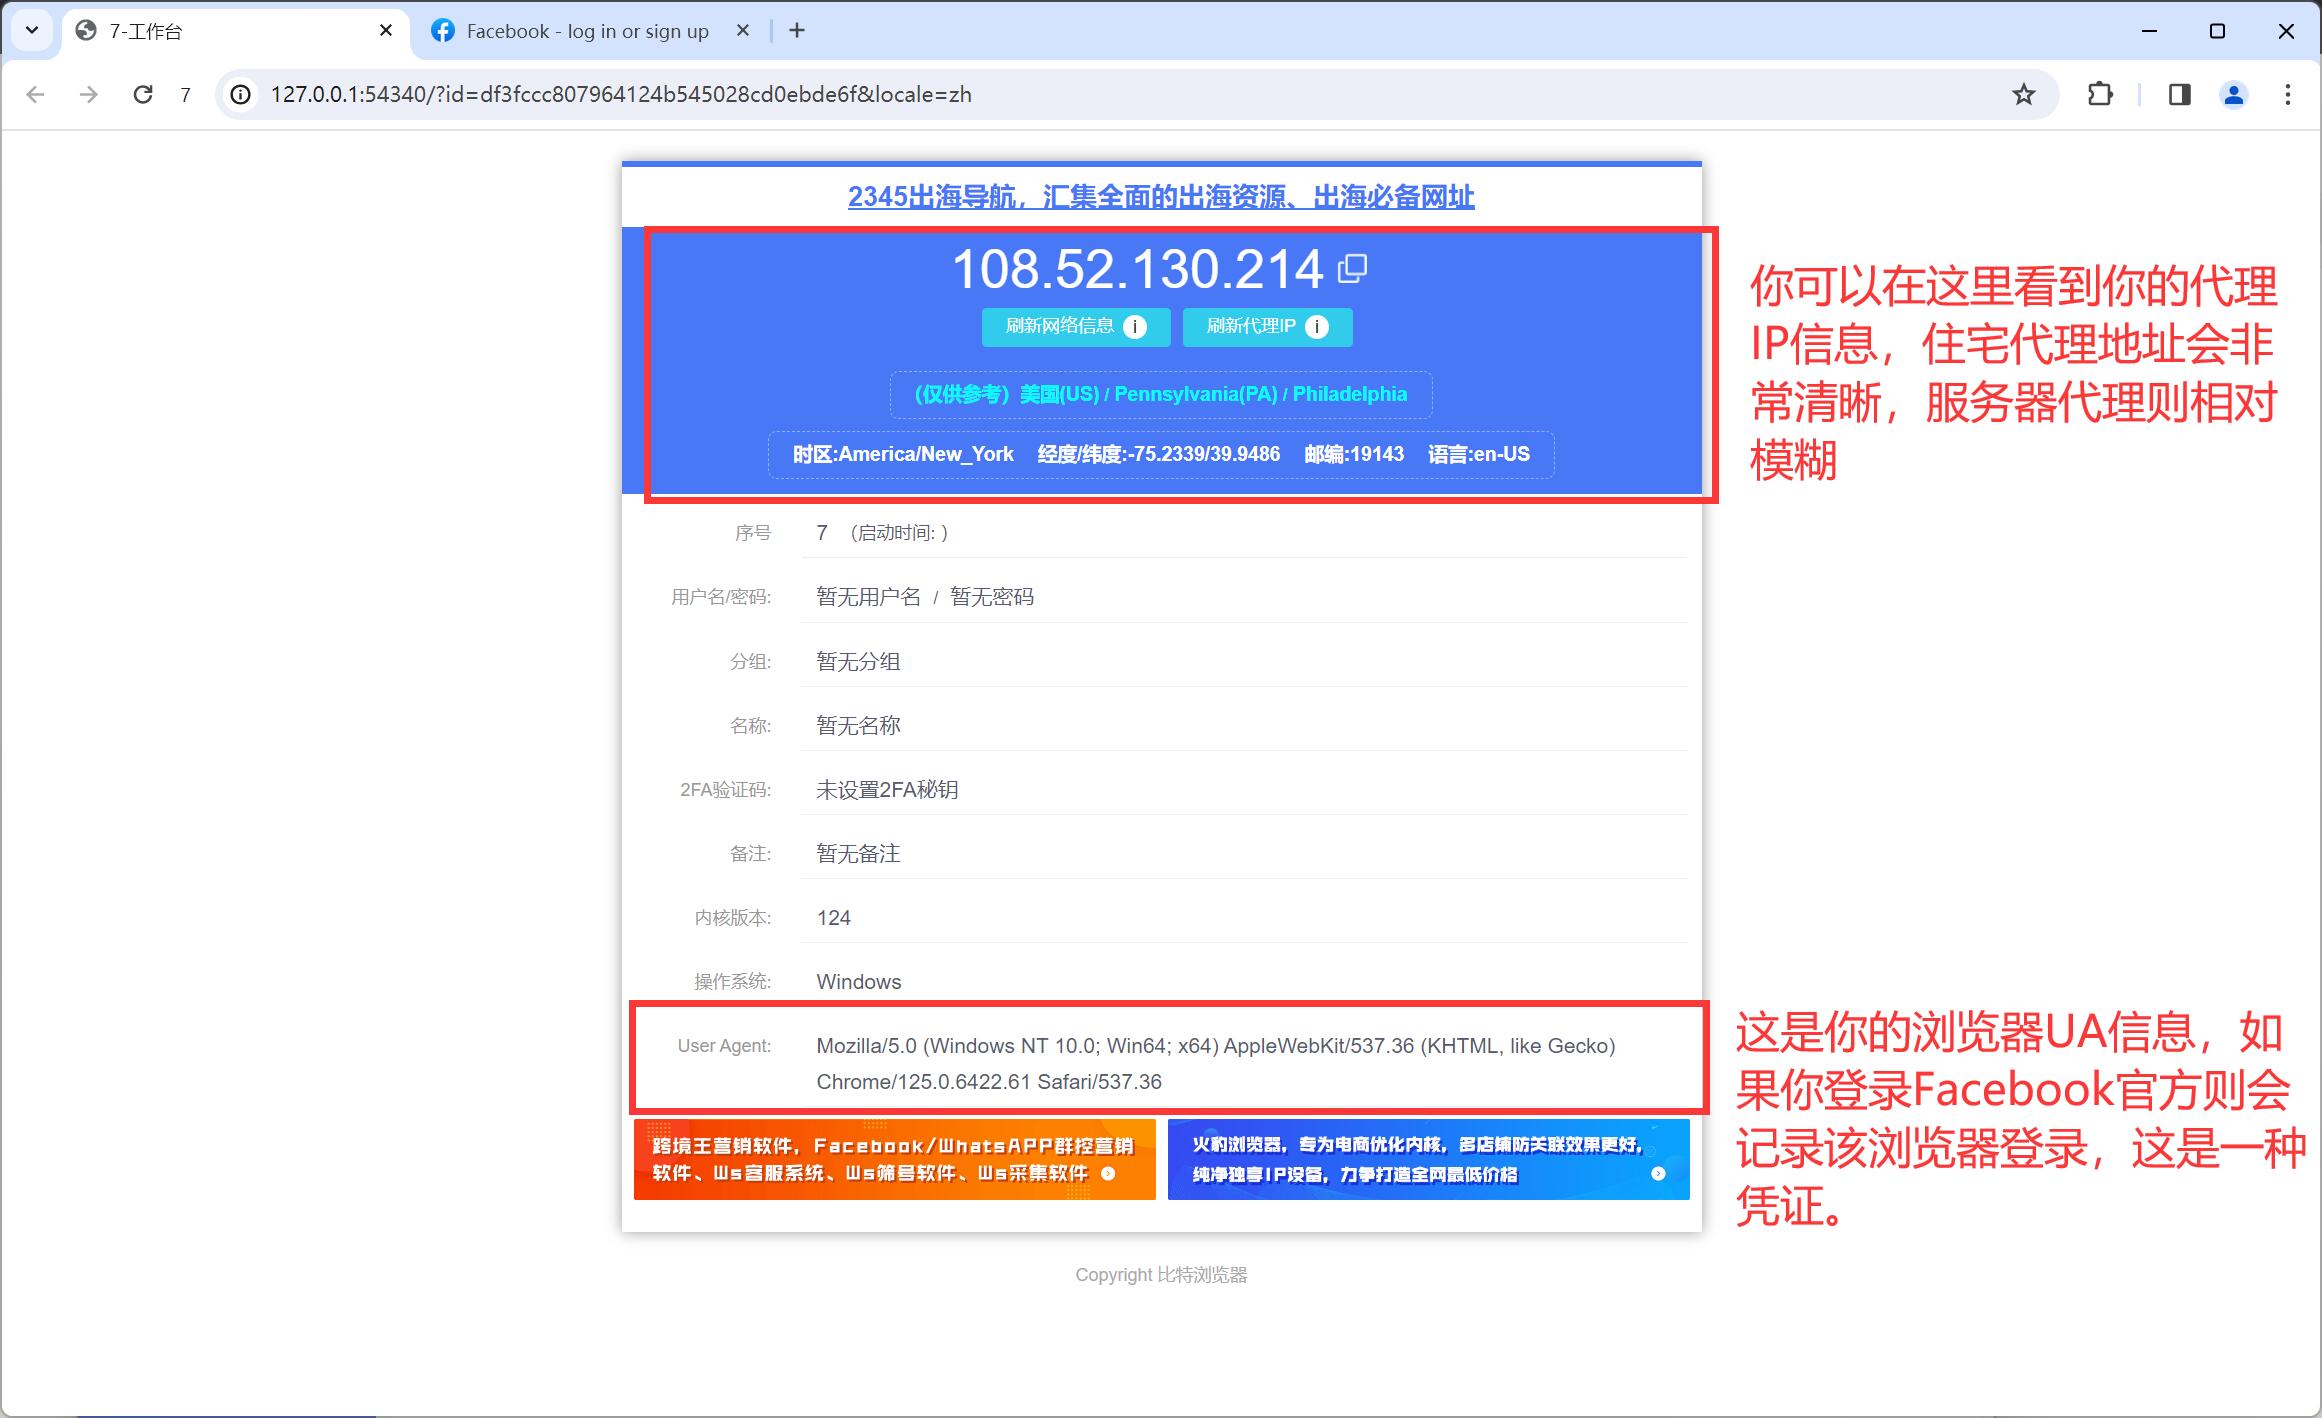The width and height of the screenshot is (2322, 1418).
Task: Open the tab search dropdown arrow
Action: (x=32, y=30)
